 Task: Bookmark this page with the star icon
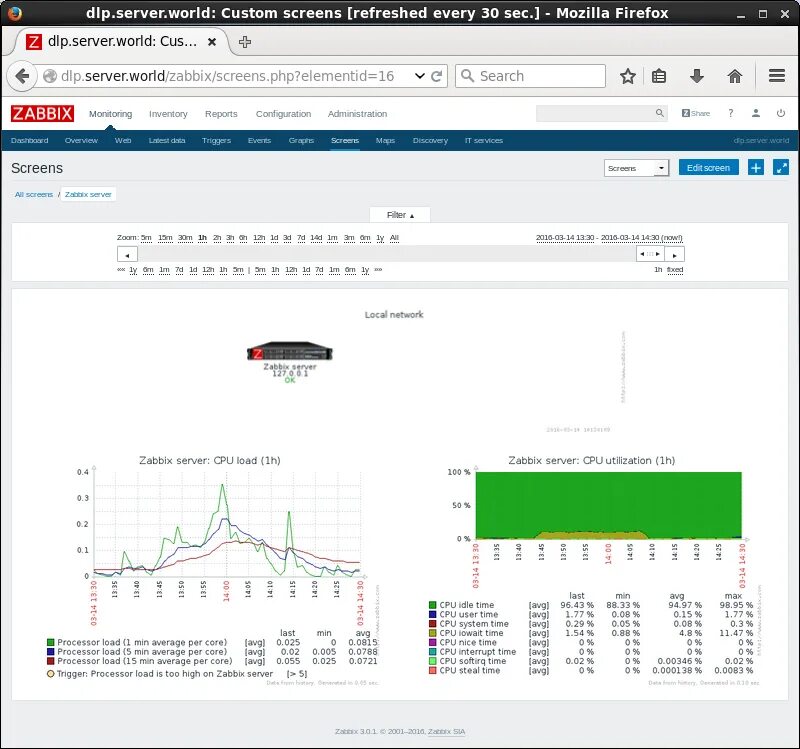[628, 77]
